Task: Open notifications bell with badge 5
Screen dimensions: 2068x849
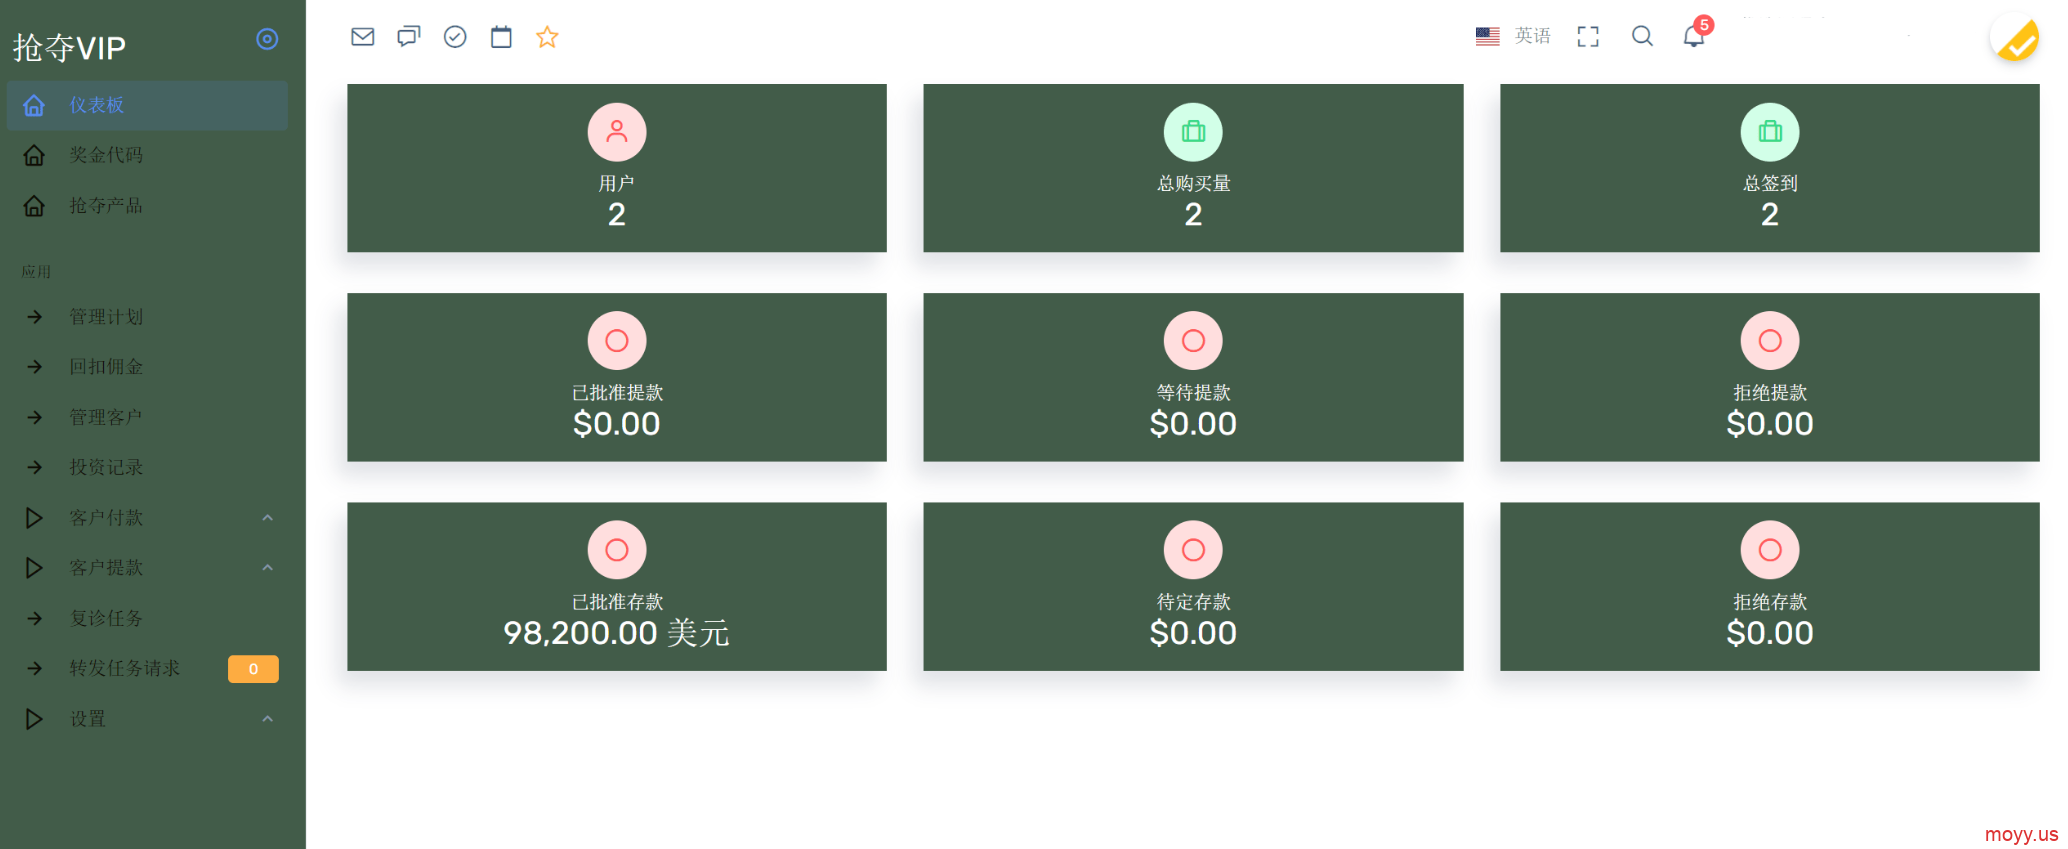Action: click(1695, 35)
